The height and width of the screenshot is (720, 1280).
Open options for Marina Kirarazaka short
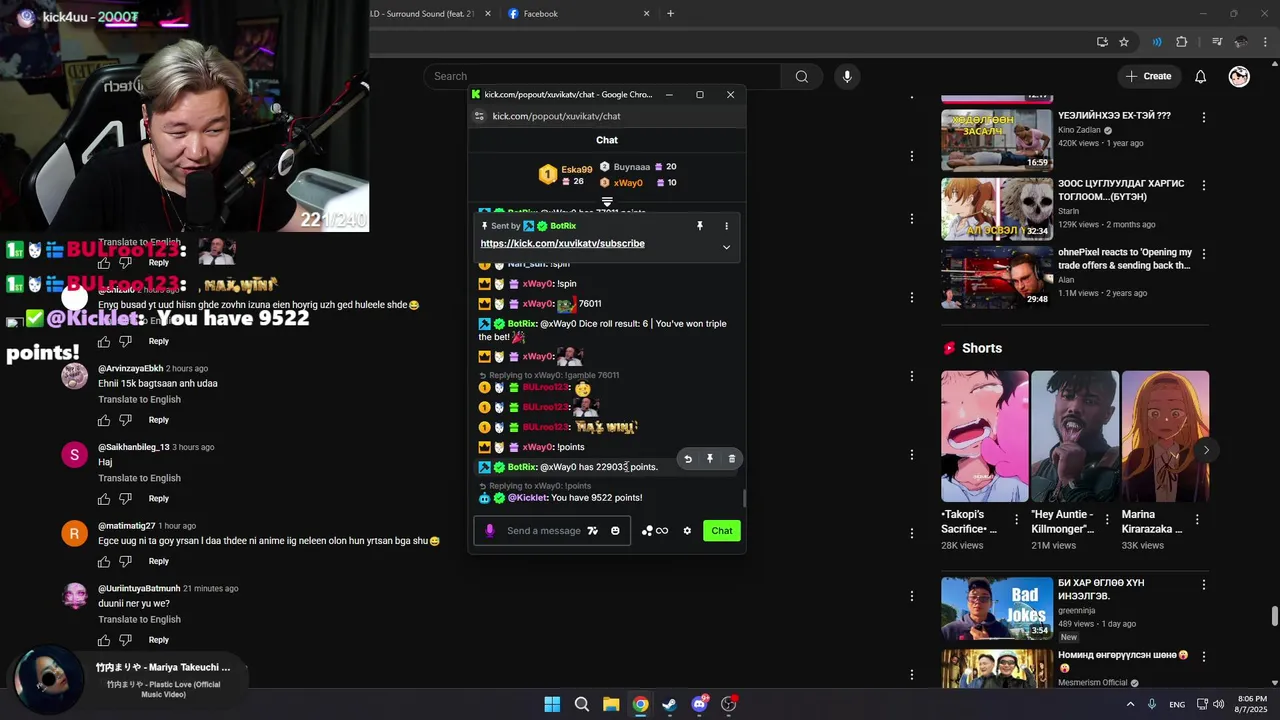tap(1198, 520)
